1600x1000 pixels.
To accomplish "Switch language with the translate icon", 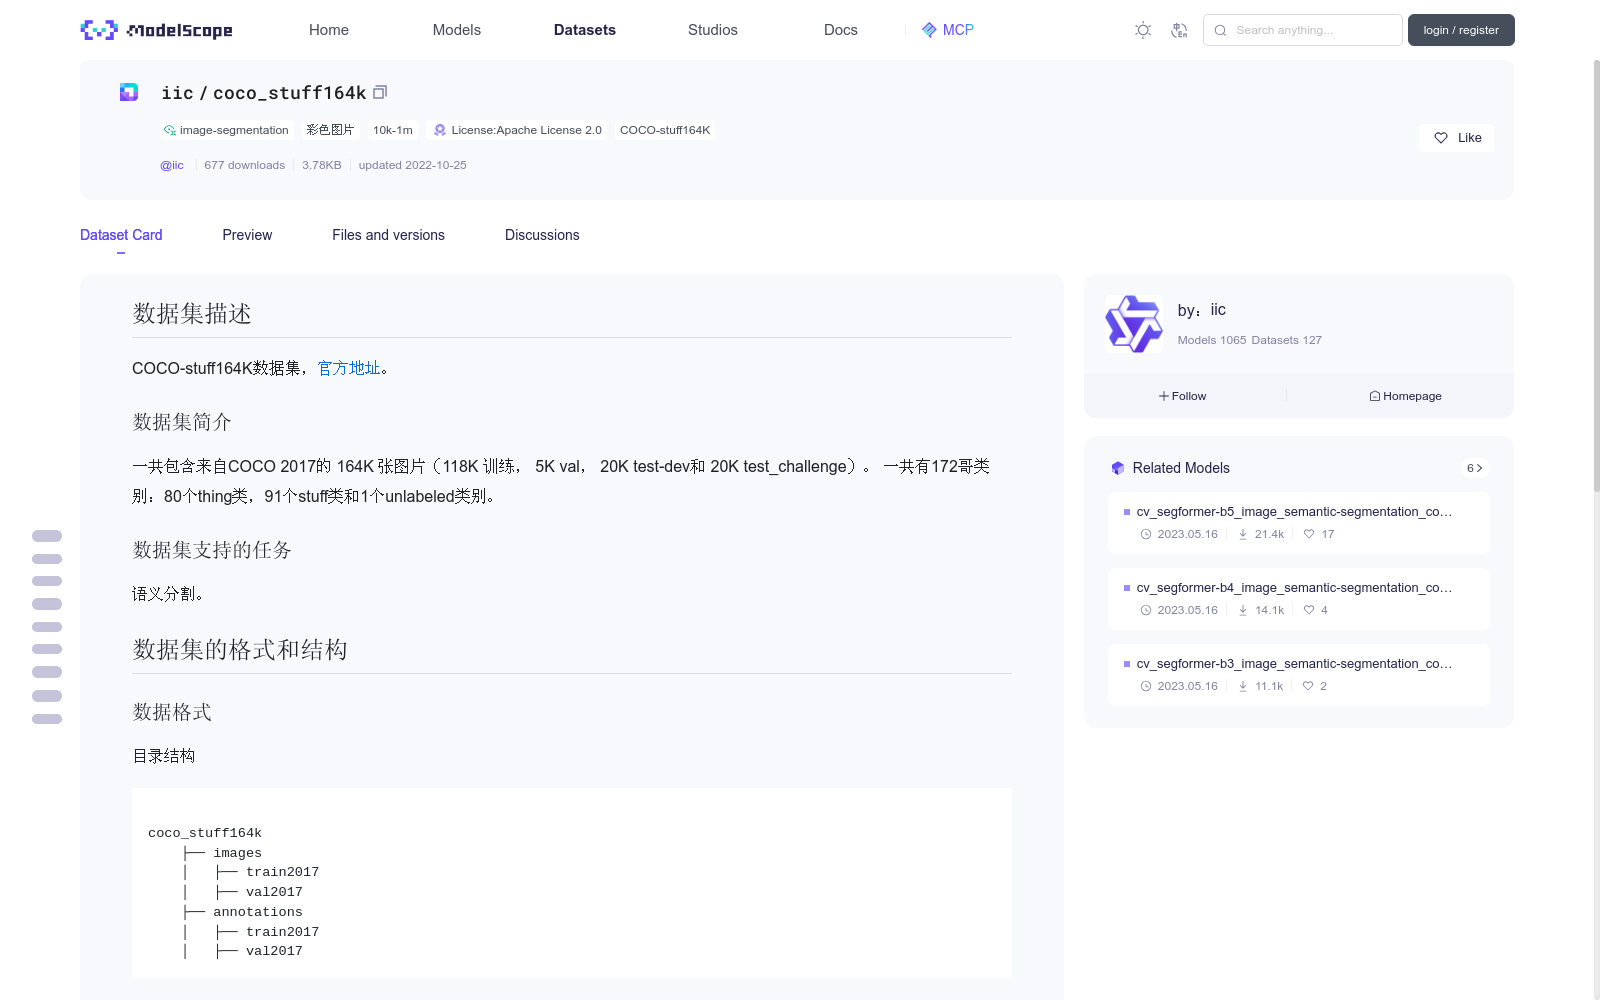I will click(1179, 30).
